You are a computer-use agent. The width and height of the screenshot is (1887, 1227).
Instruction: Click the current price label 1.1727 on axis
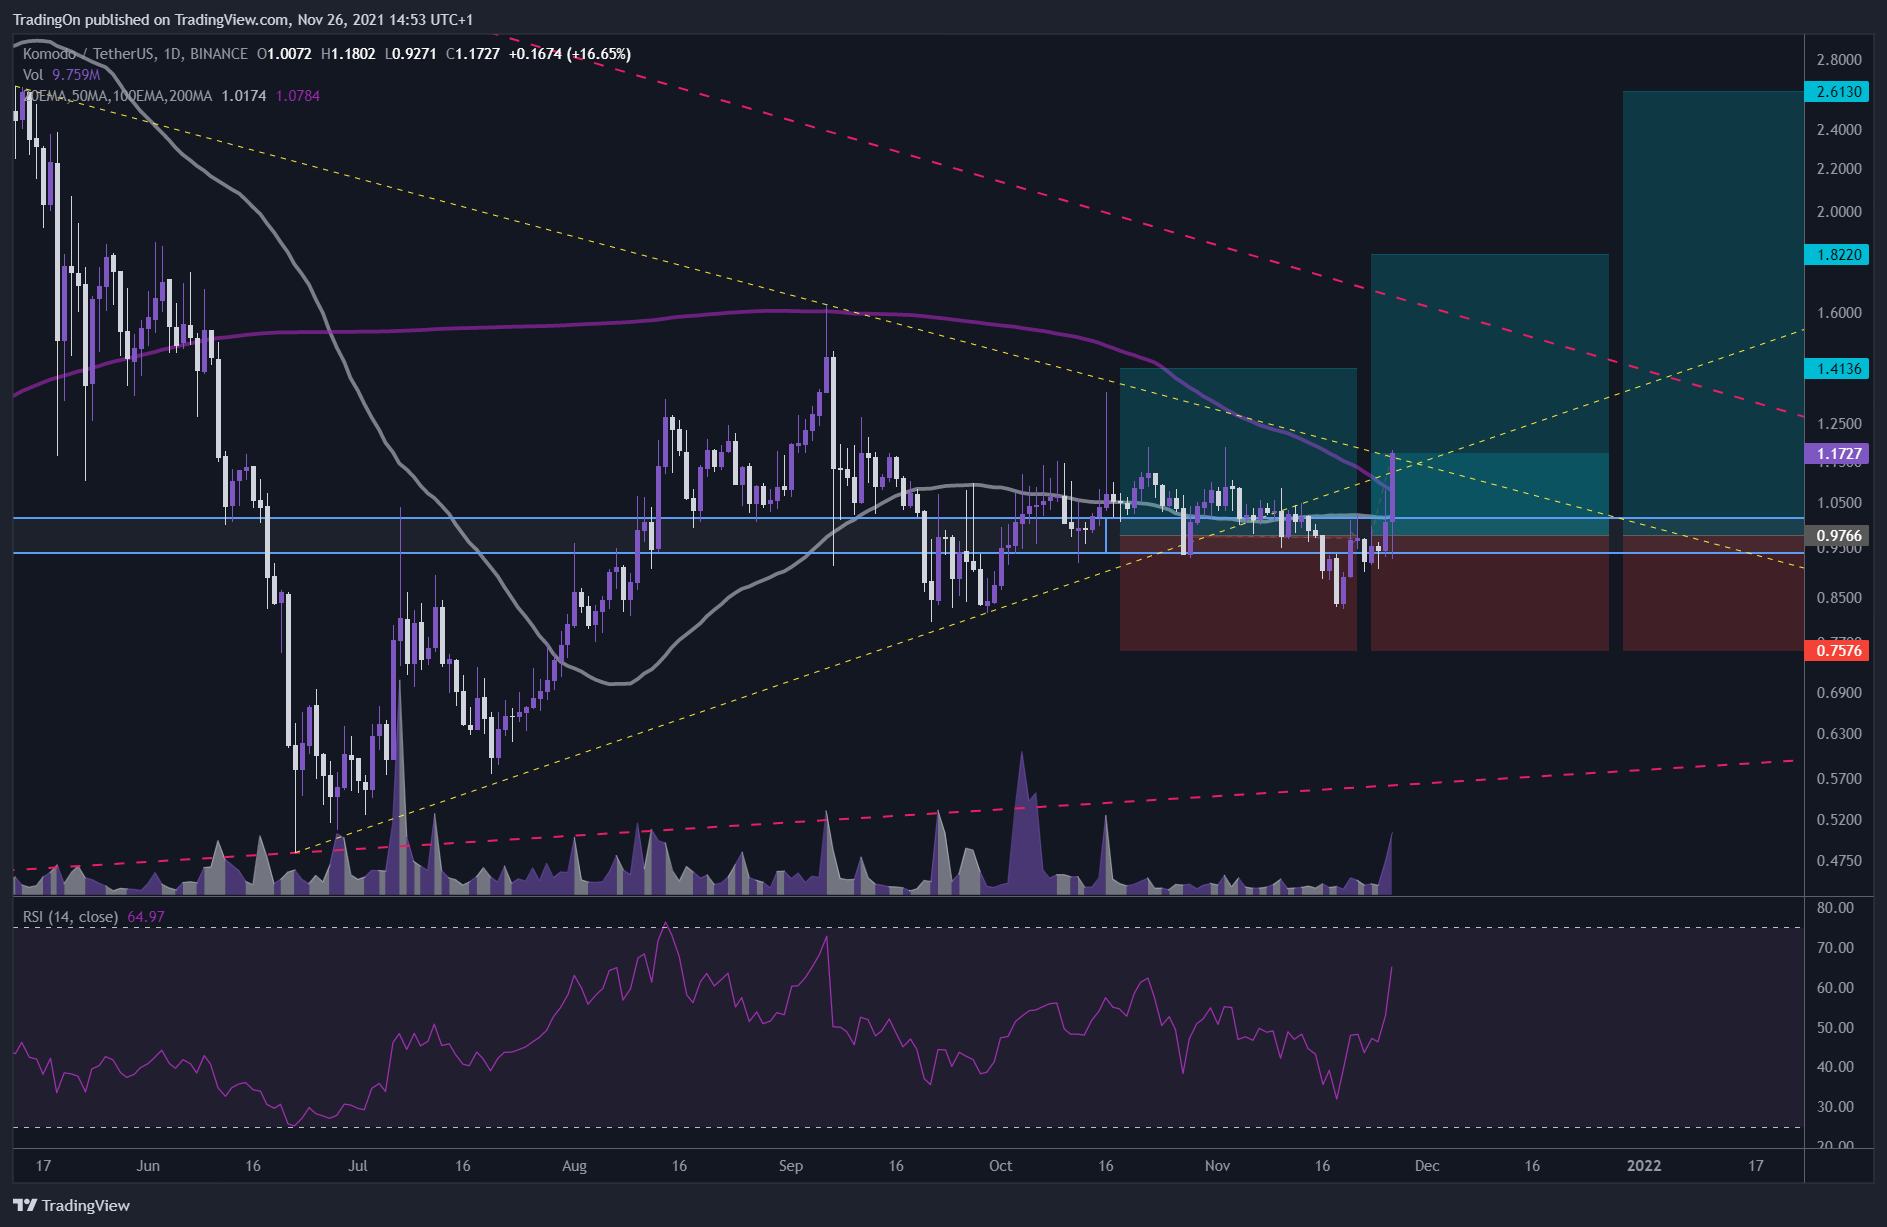pyautogui.click(x=1837, y=454)
